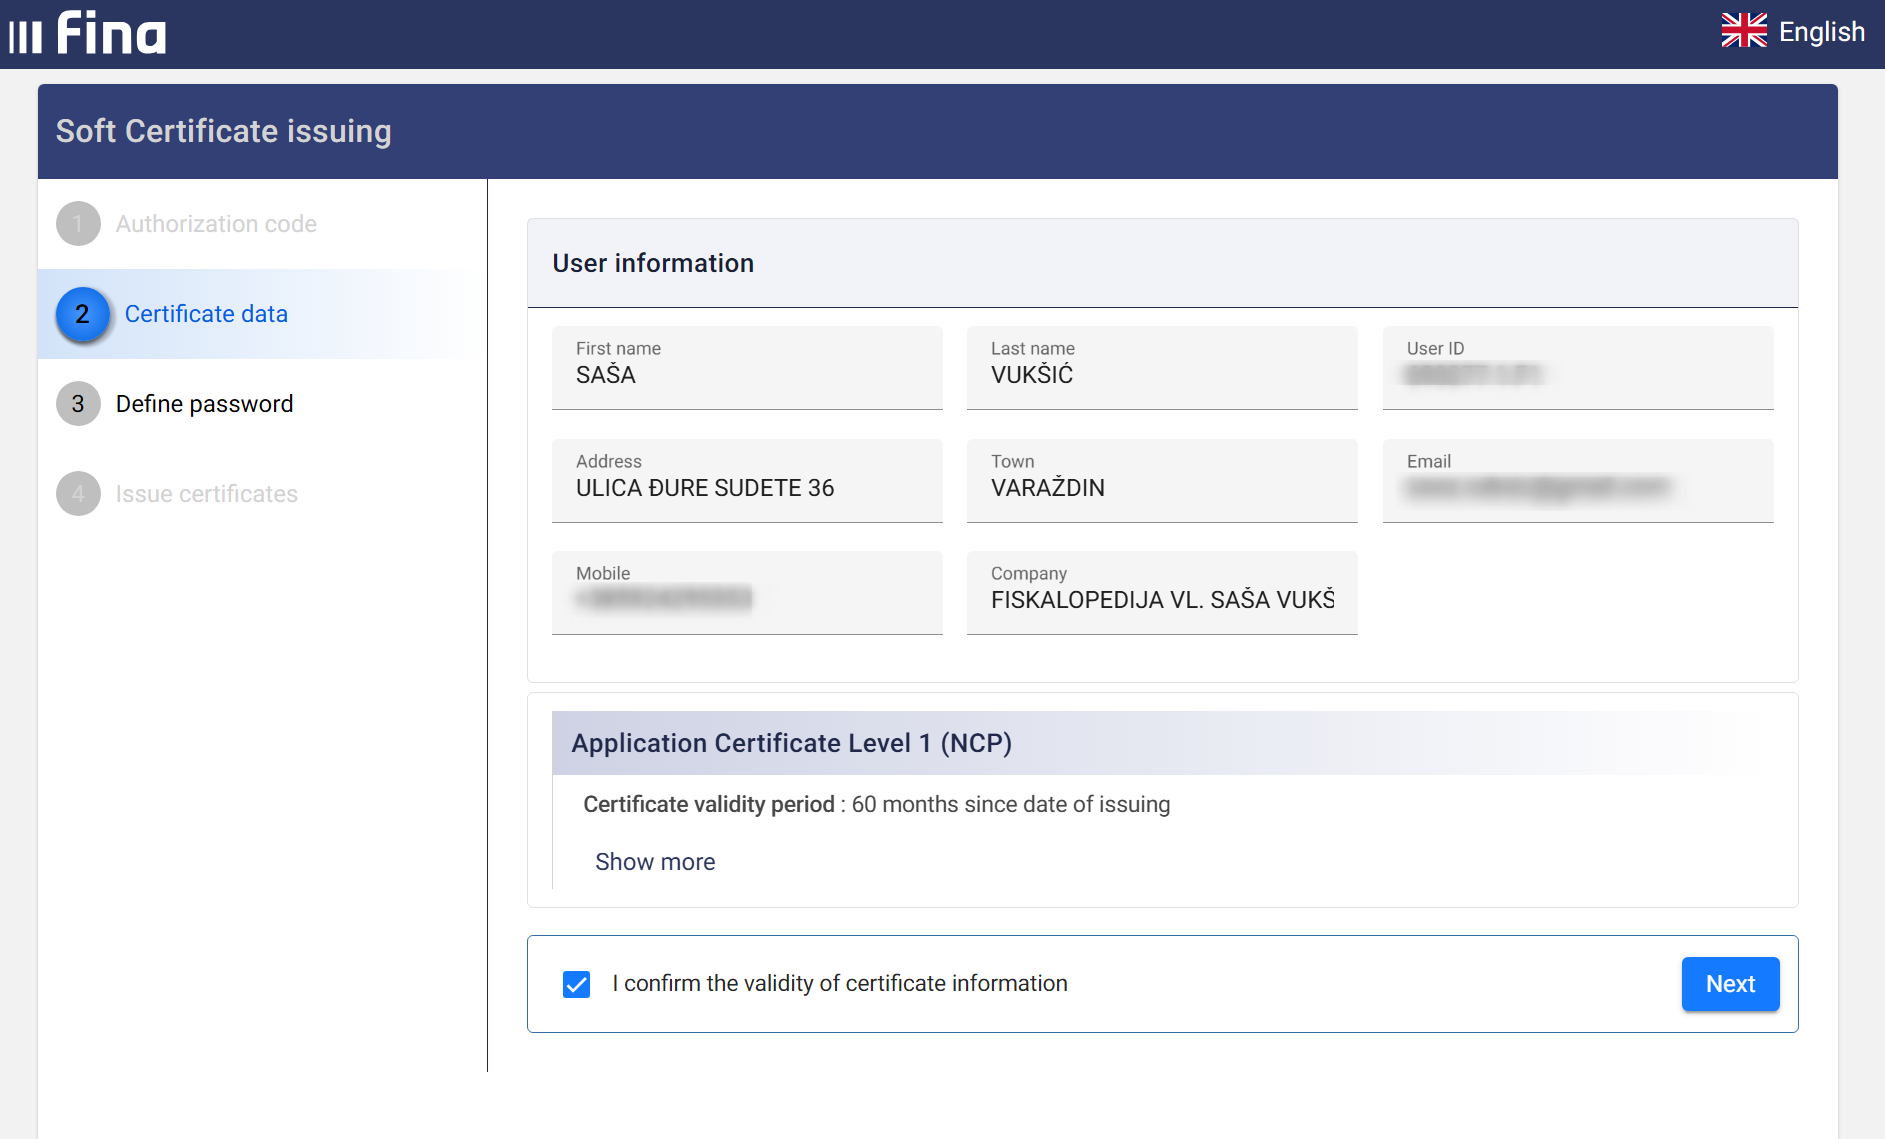Open the English language selector
The width and height of the screenshot is (1885, 1139).
tap(1820, 31)
